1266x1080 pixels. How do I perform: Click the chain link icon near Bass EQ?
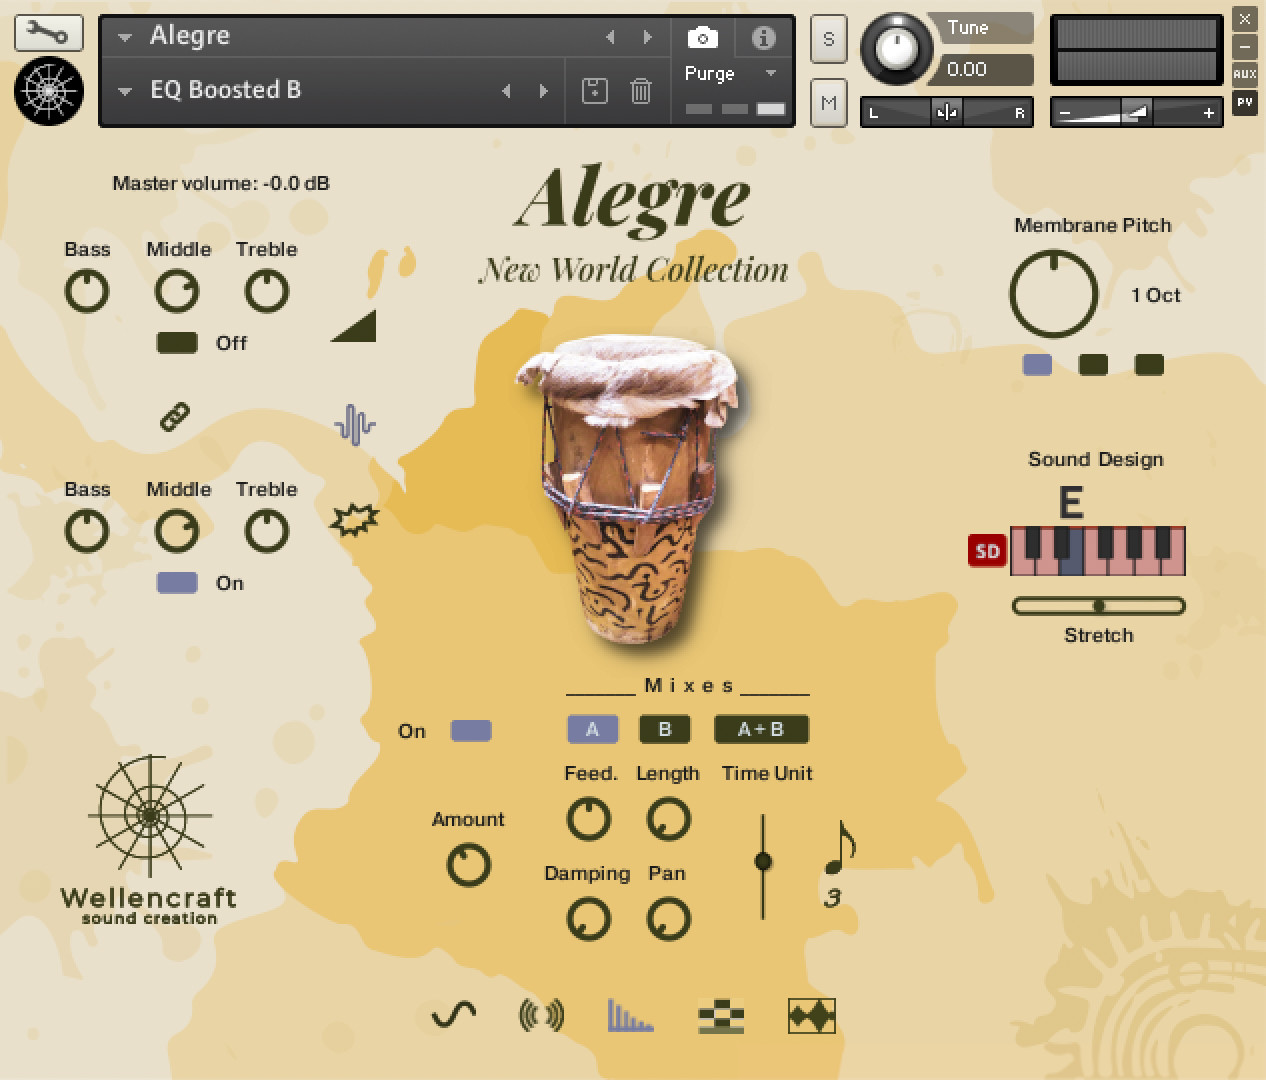point(174,418)
